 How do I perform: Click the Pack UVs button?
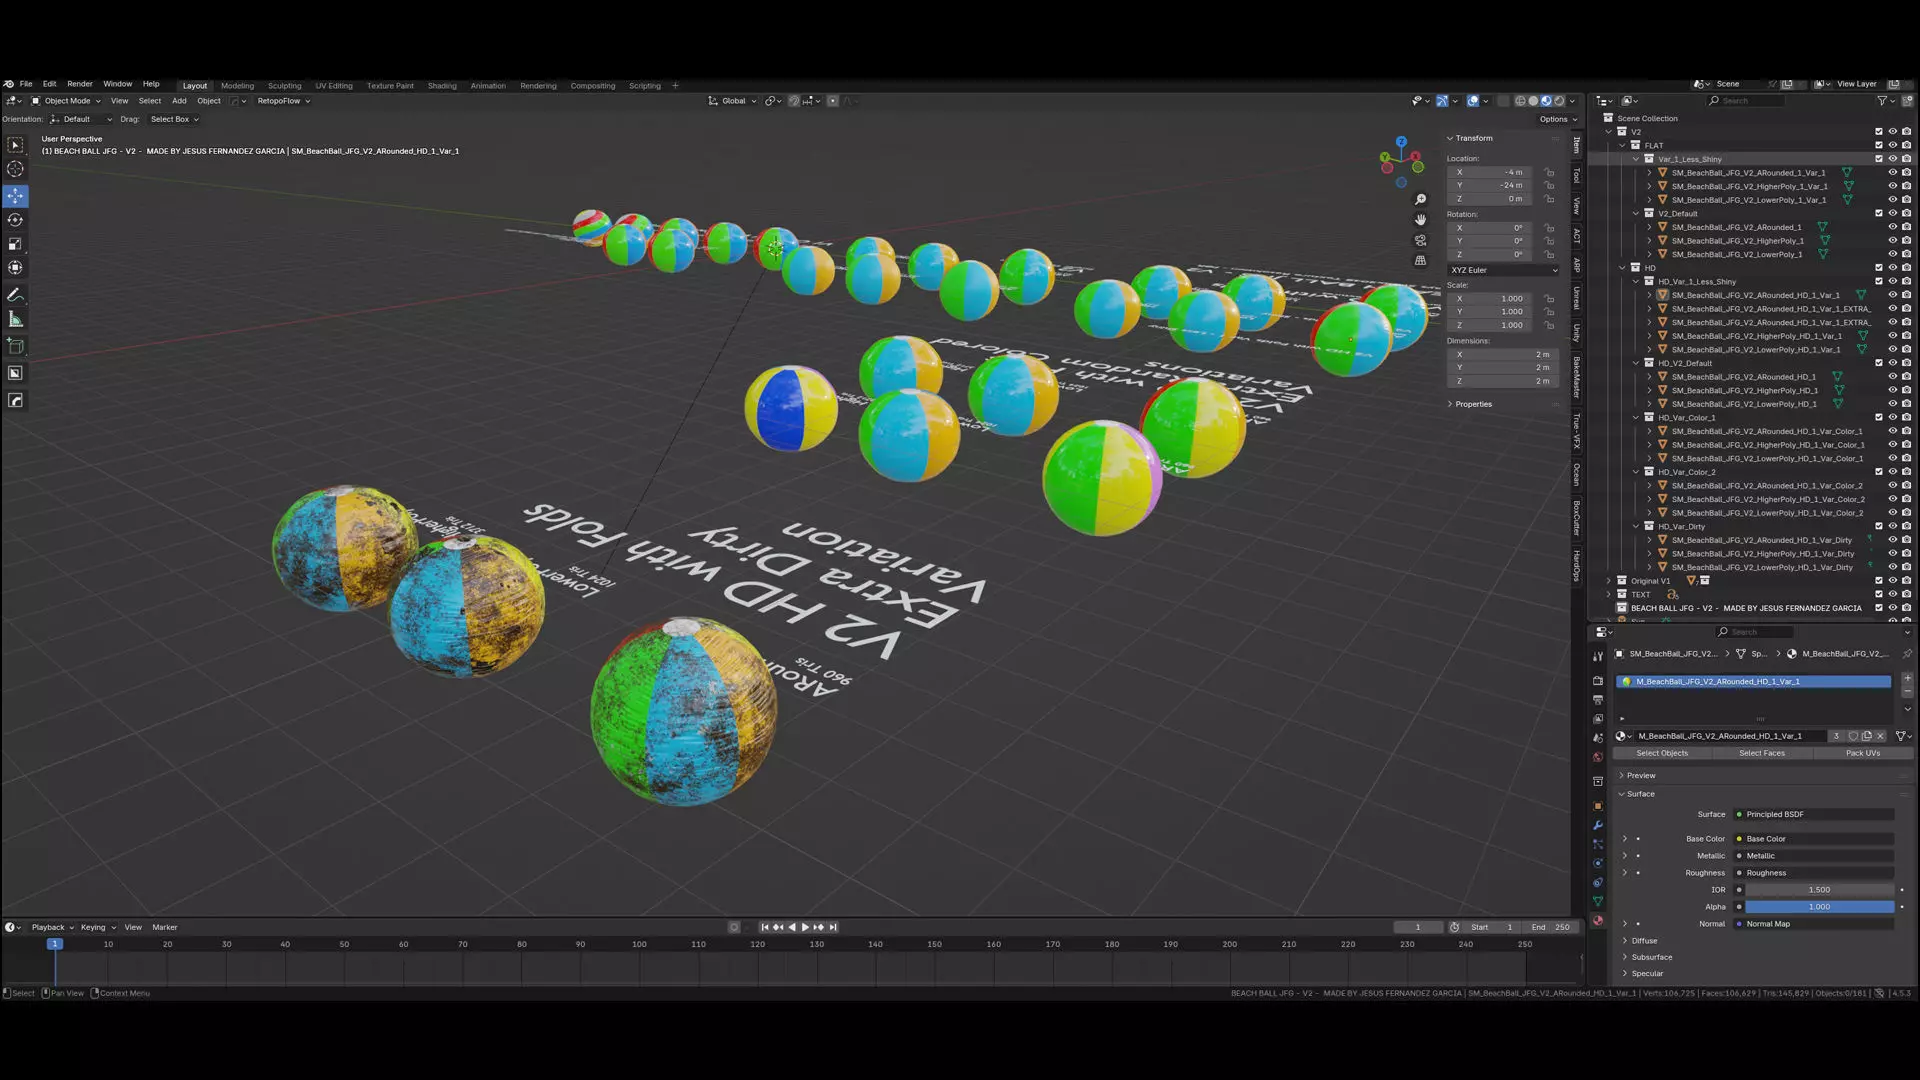coord(1862,753)
